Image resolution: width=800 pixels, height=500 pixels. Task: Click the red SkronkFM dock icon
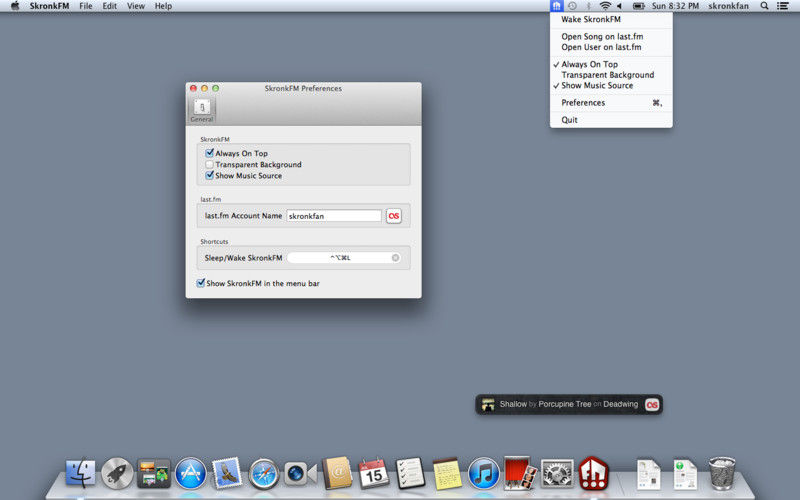[x=593, y=473]
